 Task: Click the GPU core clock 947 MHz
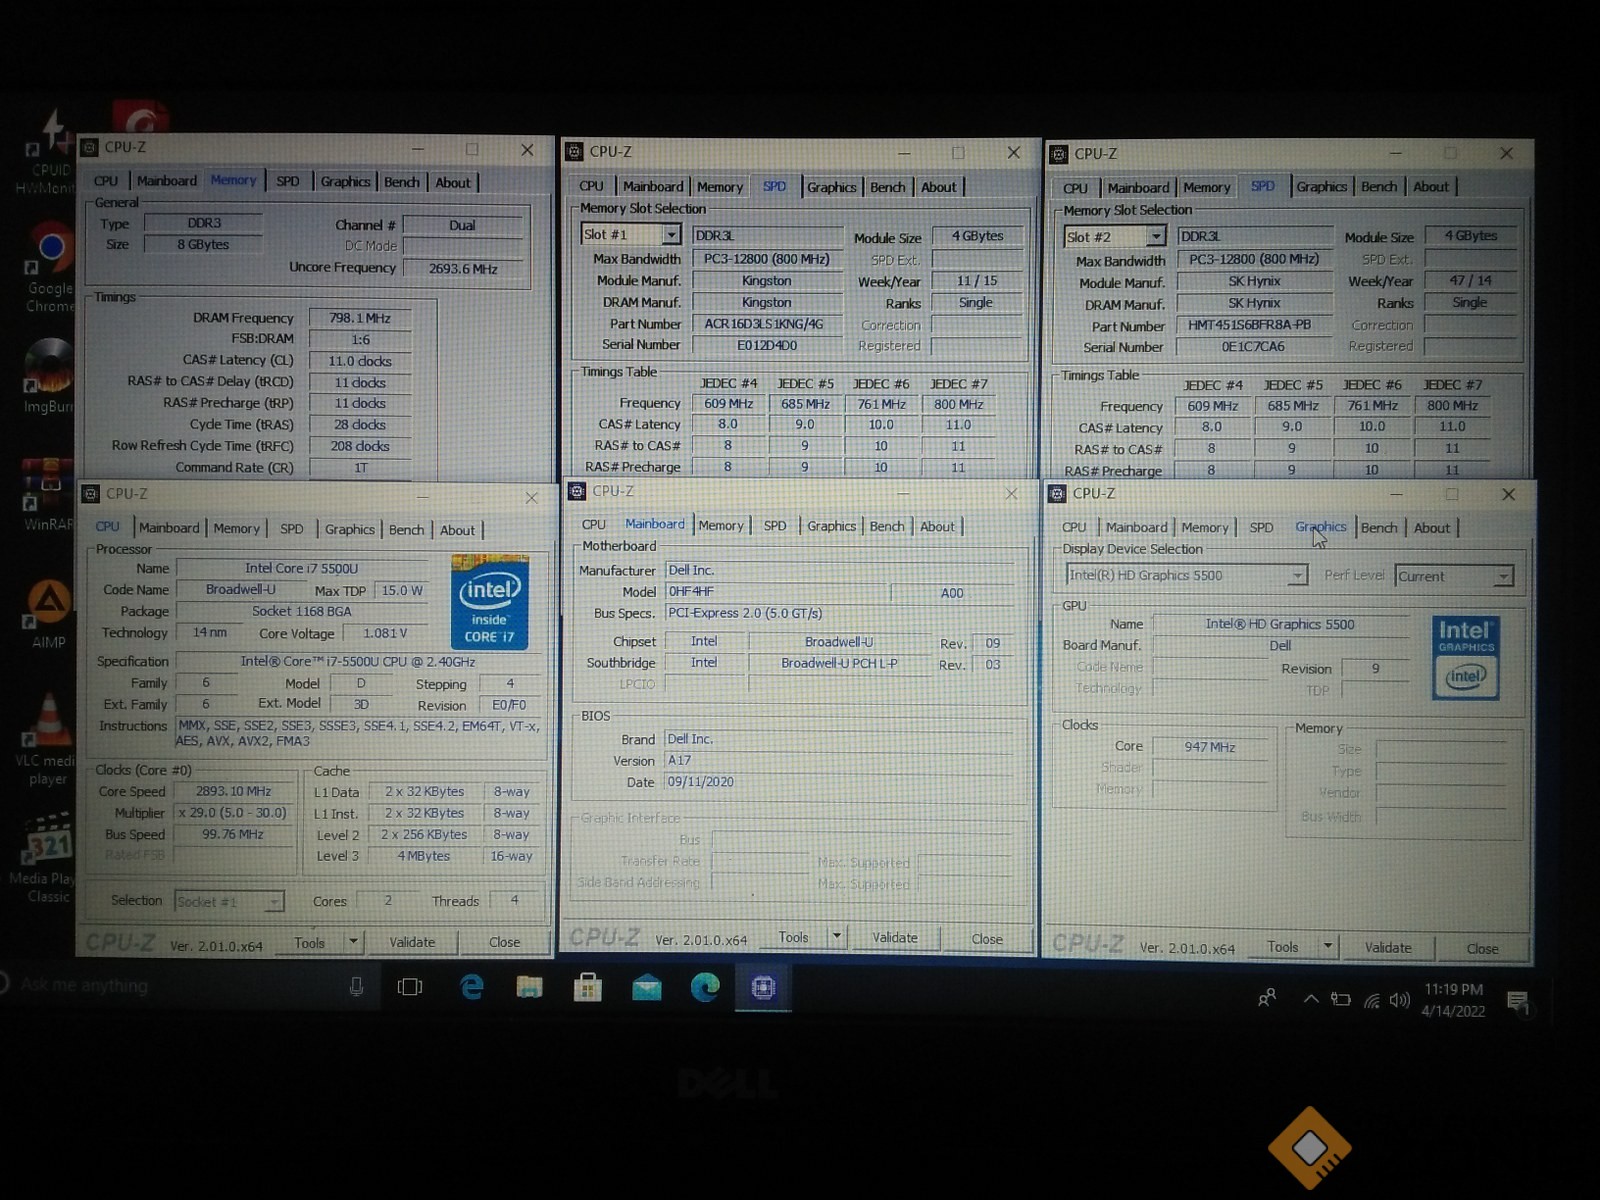pos(1210,747)
